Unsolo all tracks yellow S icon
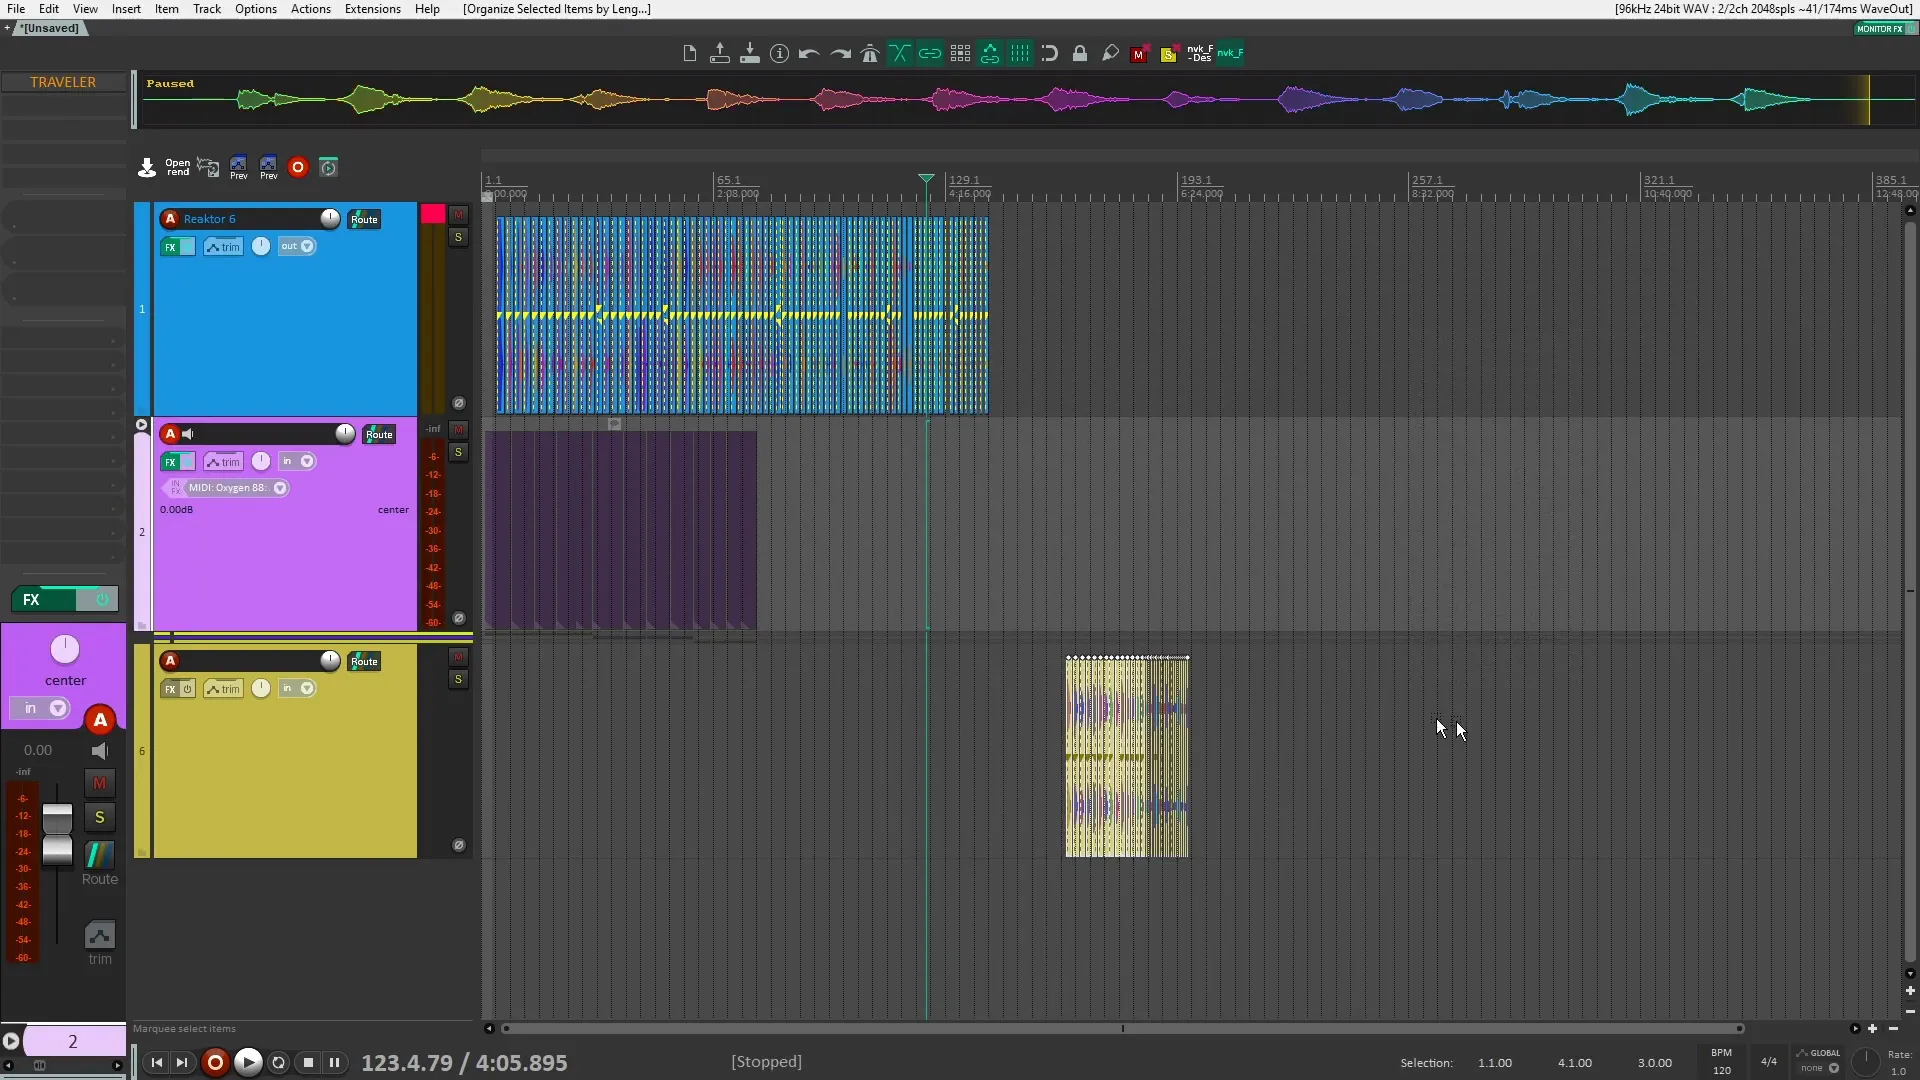 coord(1169,54)
